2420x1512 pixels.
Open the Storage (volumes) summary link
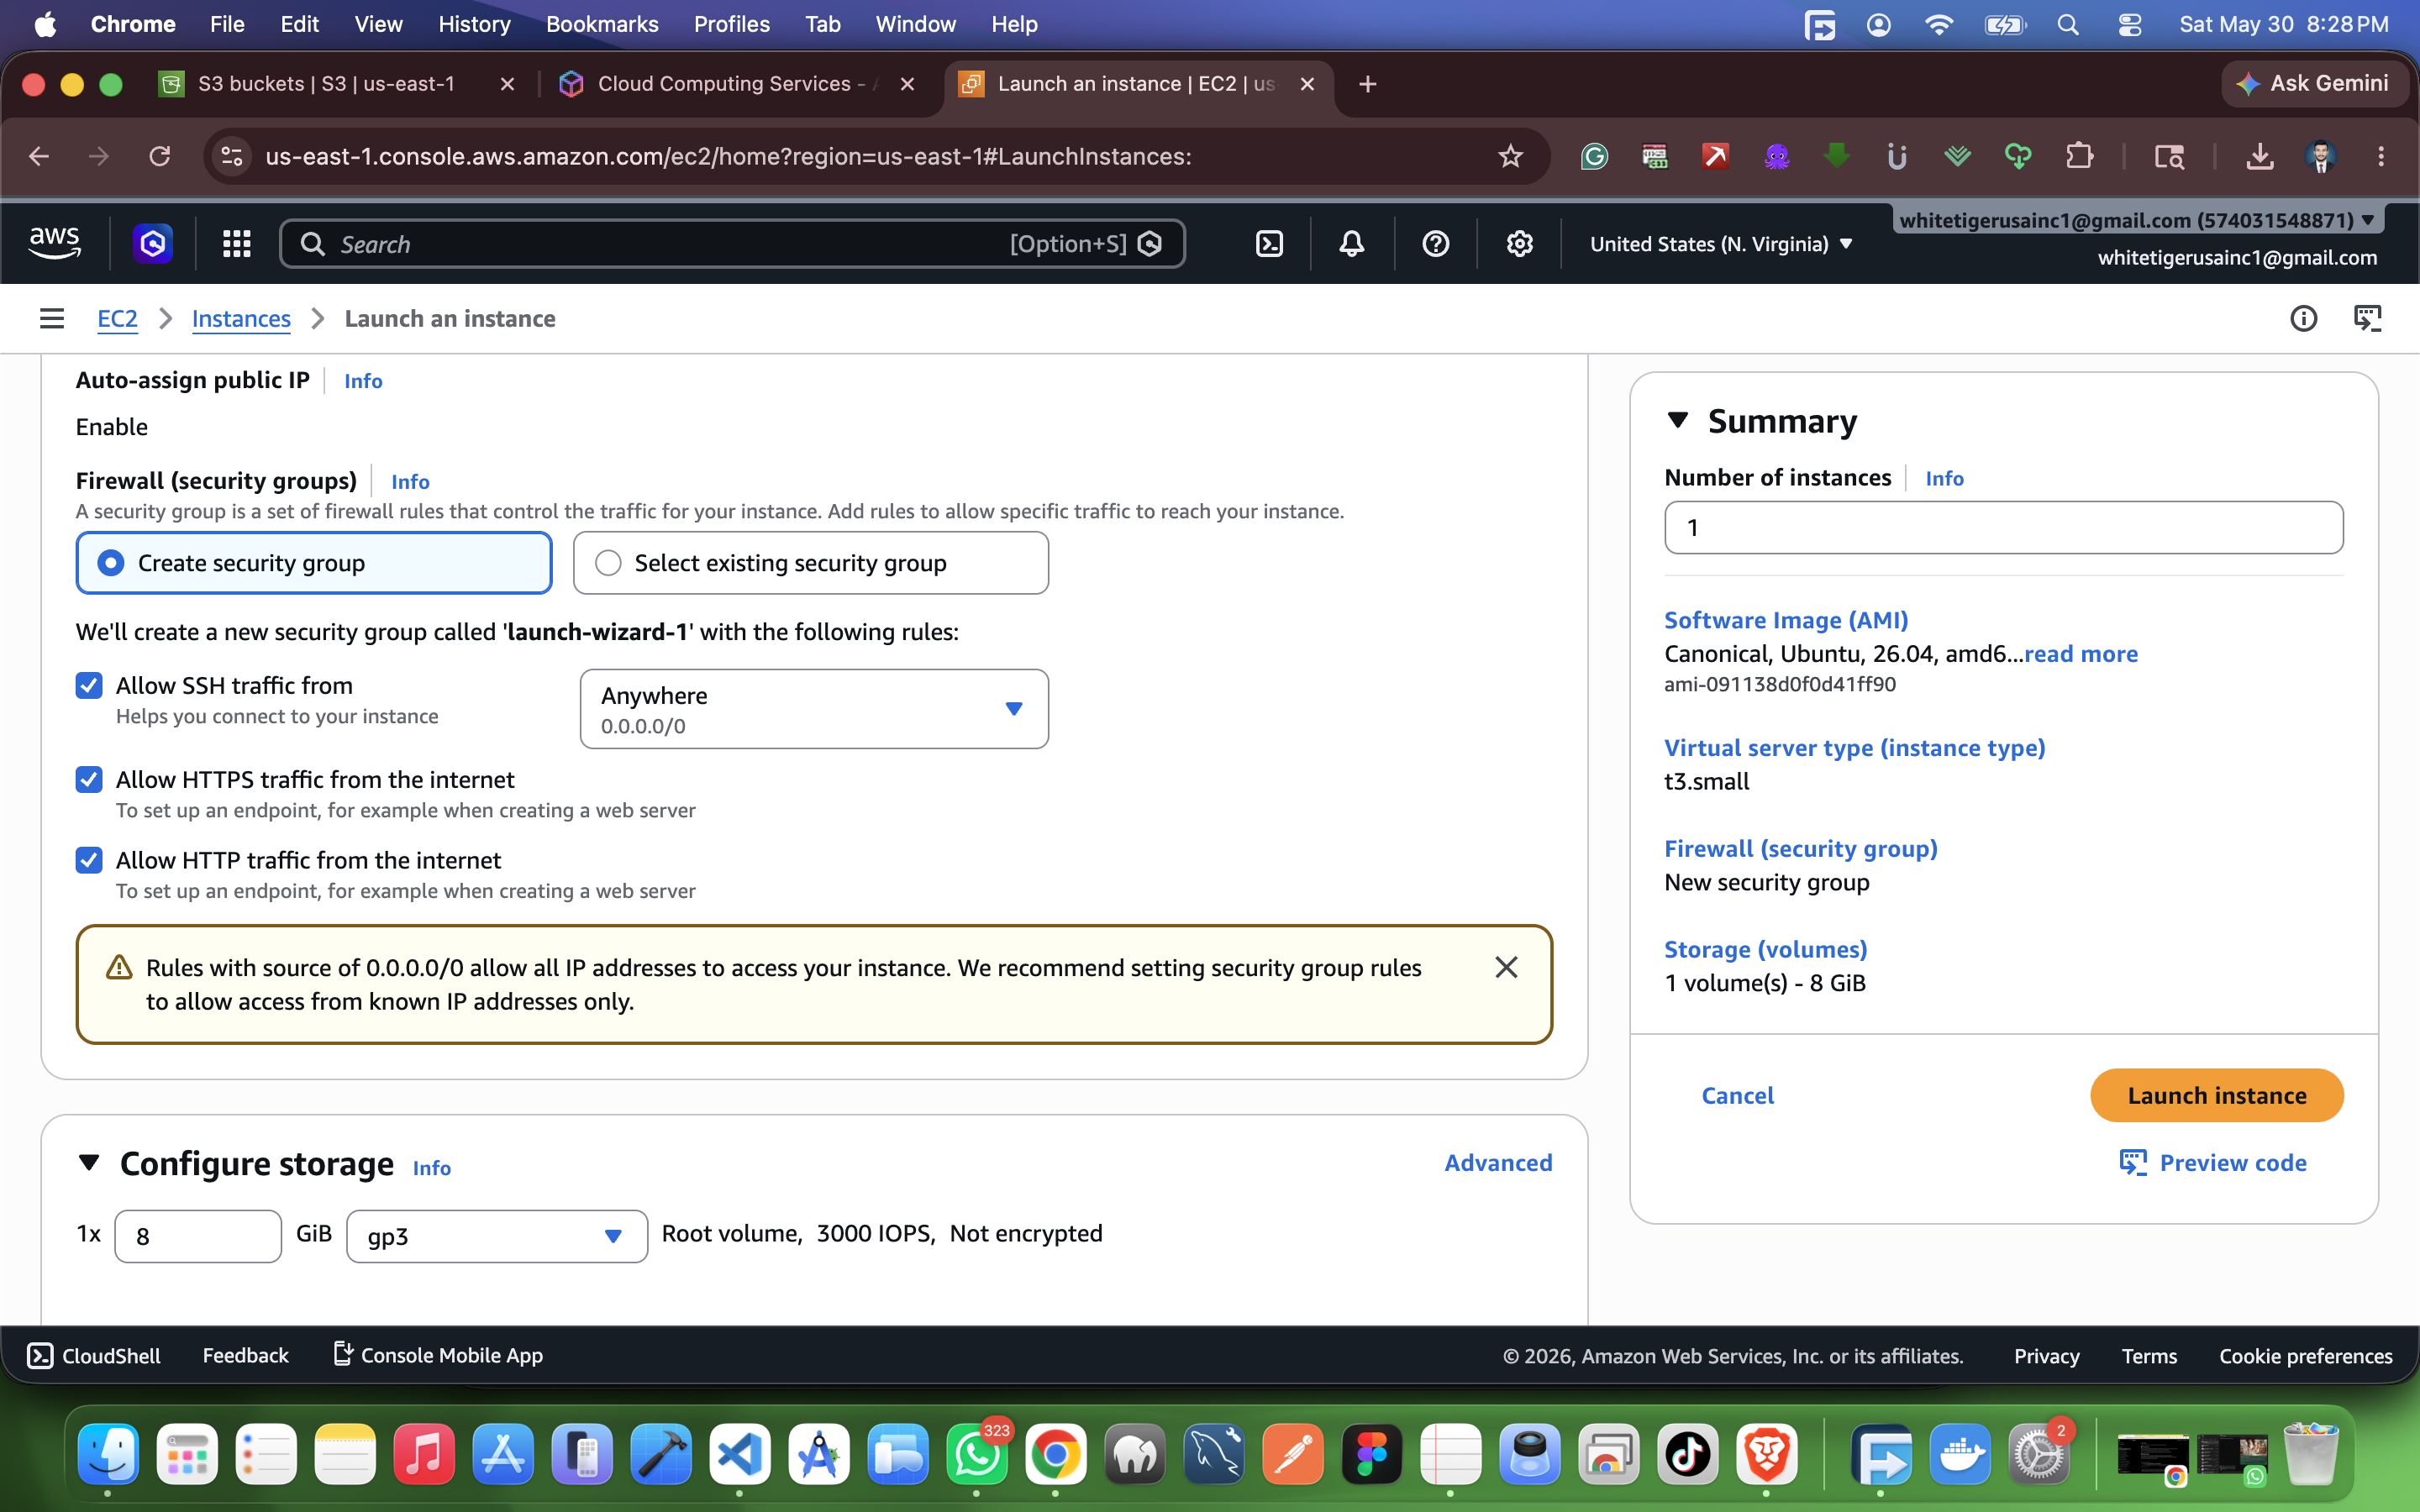[x=1765, y=948]
